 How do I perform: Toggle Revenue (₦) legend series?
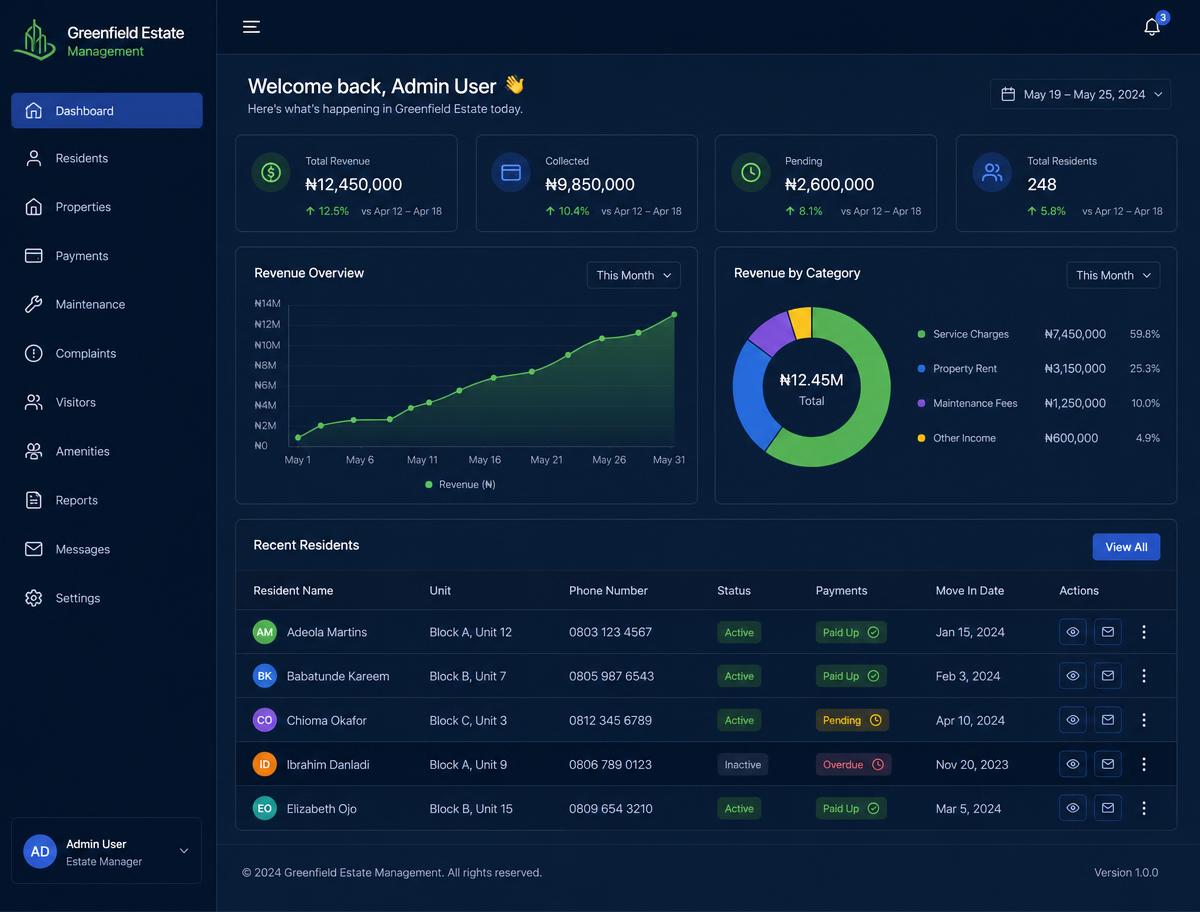(460, 484)
